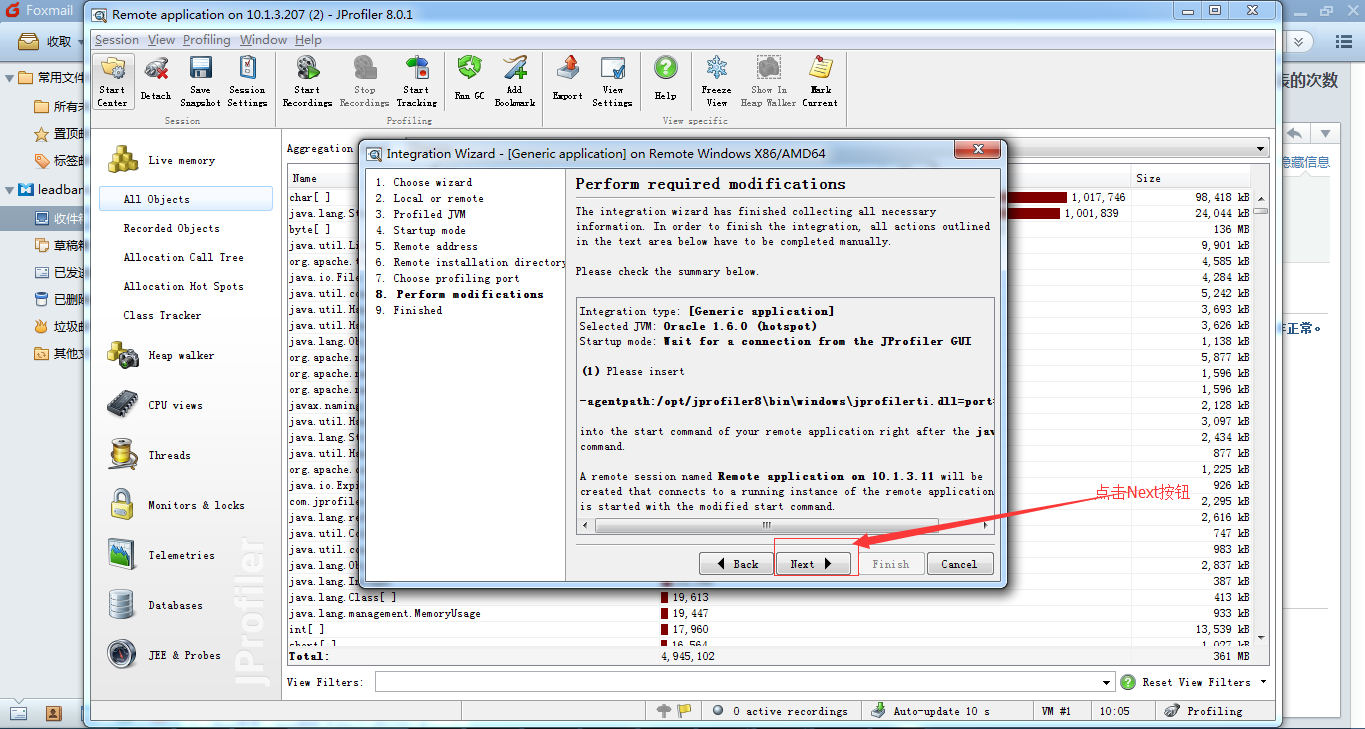Click Save Snapshot floppy icon
The image size is (1365, 729).
click(200, 80)
